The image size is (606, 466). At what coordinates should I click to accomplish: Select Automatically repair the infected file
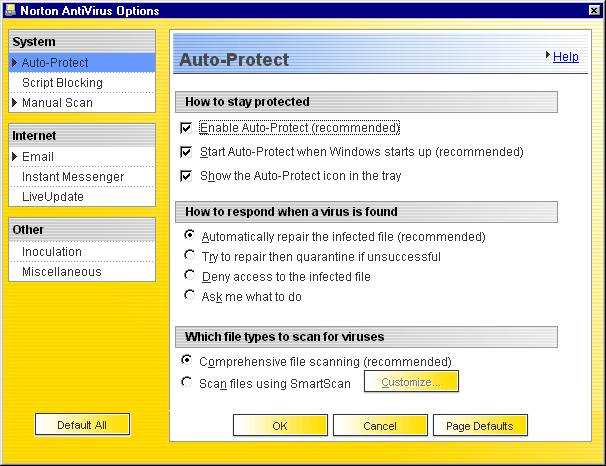188,237
